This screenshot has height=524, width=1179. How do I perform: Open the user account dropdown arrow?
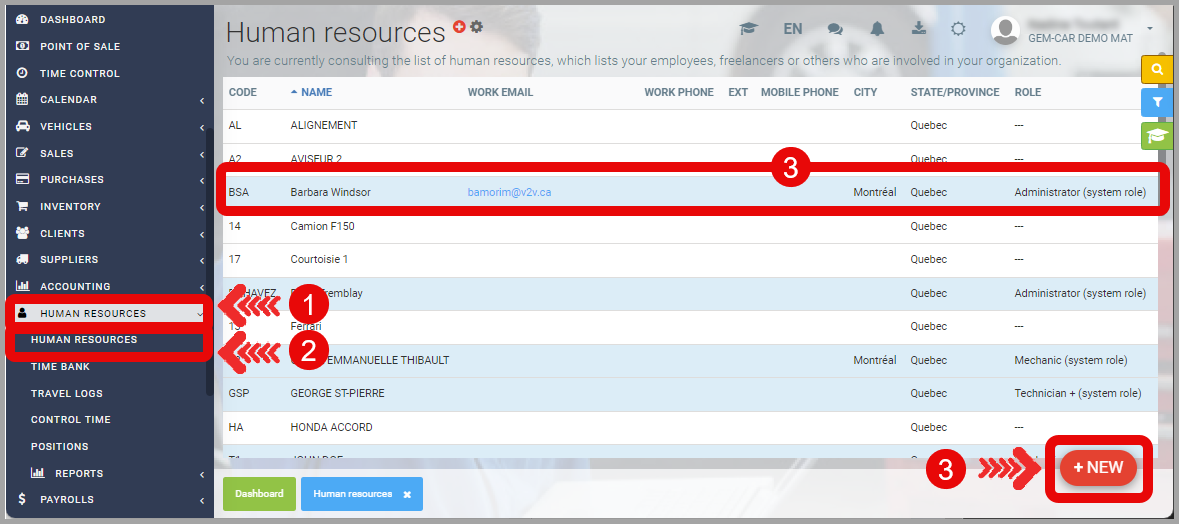click(1150, 28)
